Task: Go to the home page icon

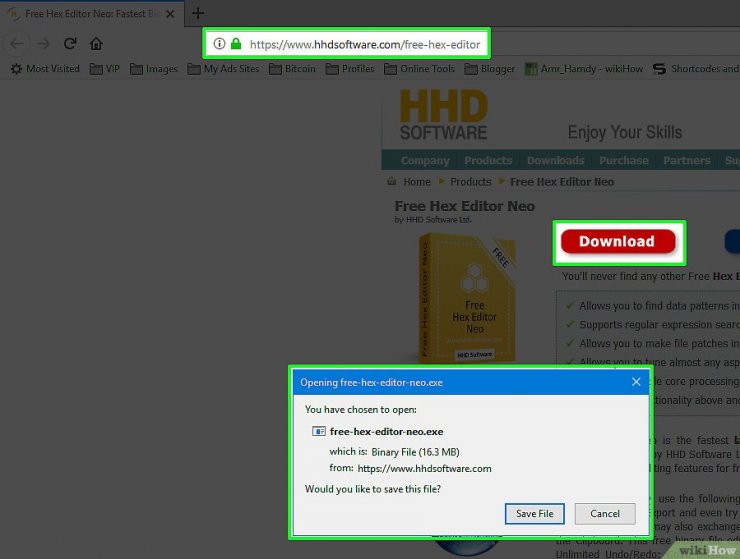Action: pos(96,44)
